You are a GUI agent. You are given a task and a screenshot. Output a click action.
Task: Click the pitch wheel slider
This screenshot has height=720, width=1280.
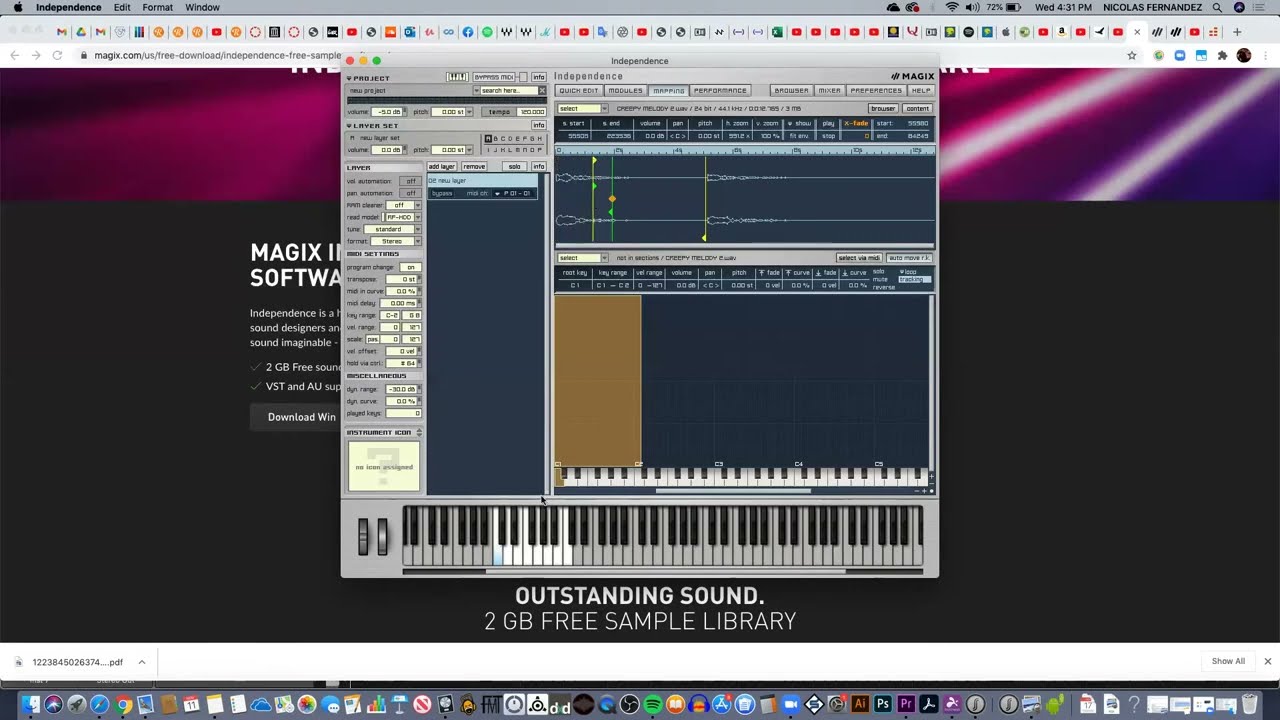[364, 536]
